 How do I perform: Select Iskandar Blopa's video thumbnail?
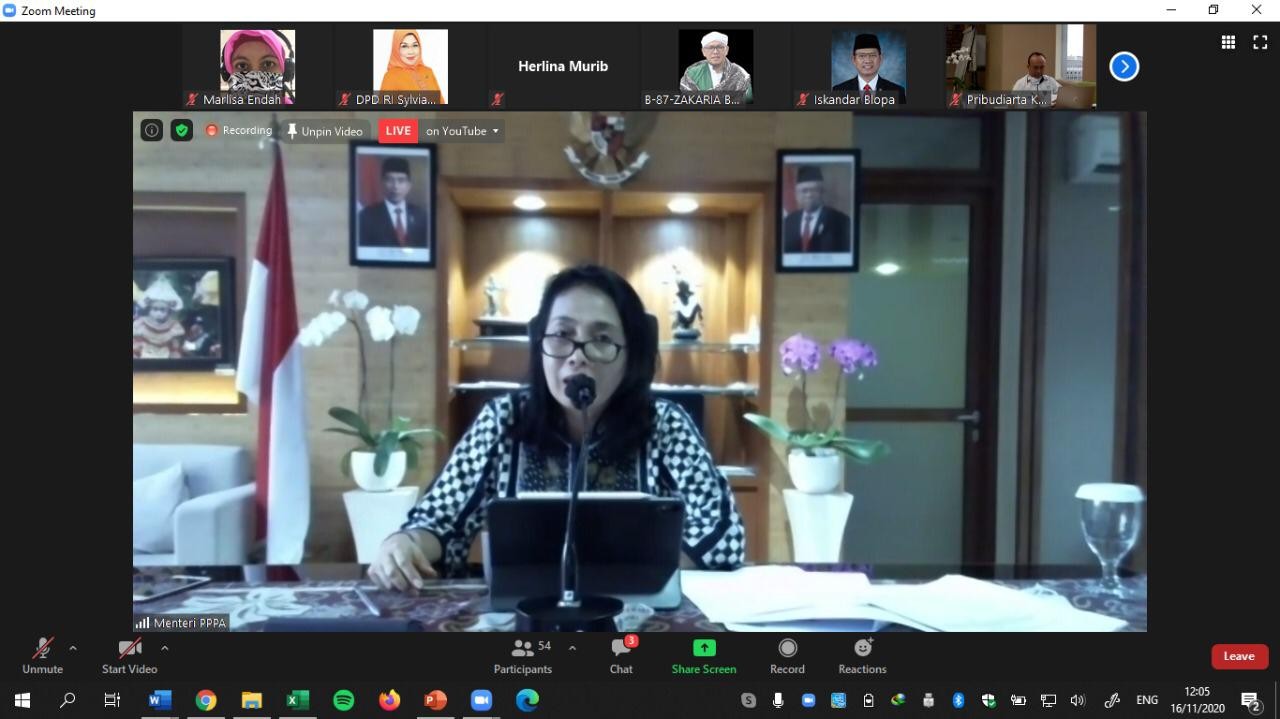tap(869, 66)
